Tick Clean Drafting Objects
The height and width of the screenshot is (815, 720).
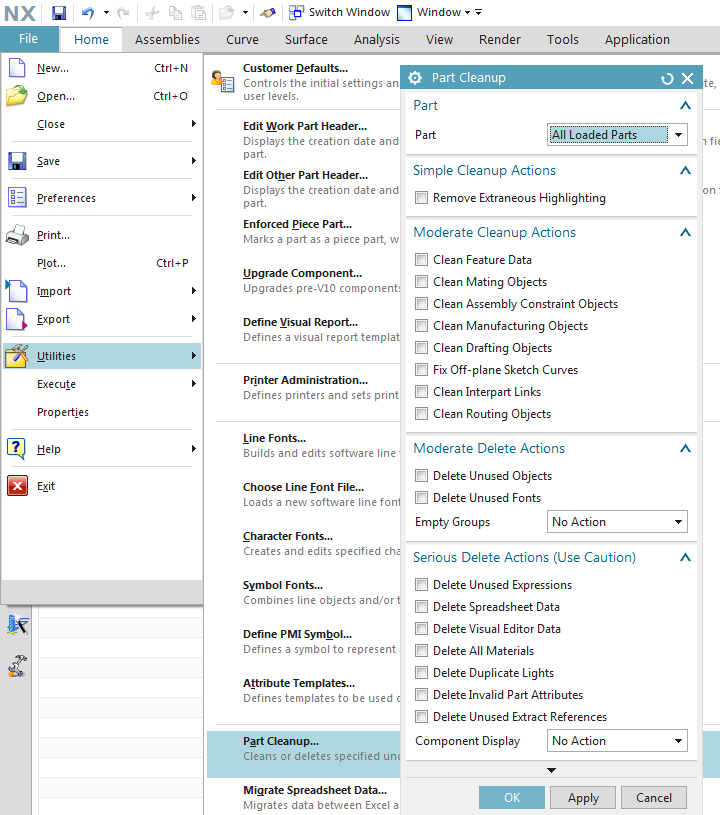tap(422, 347)
